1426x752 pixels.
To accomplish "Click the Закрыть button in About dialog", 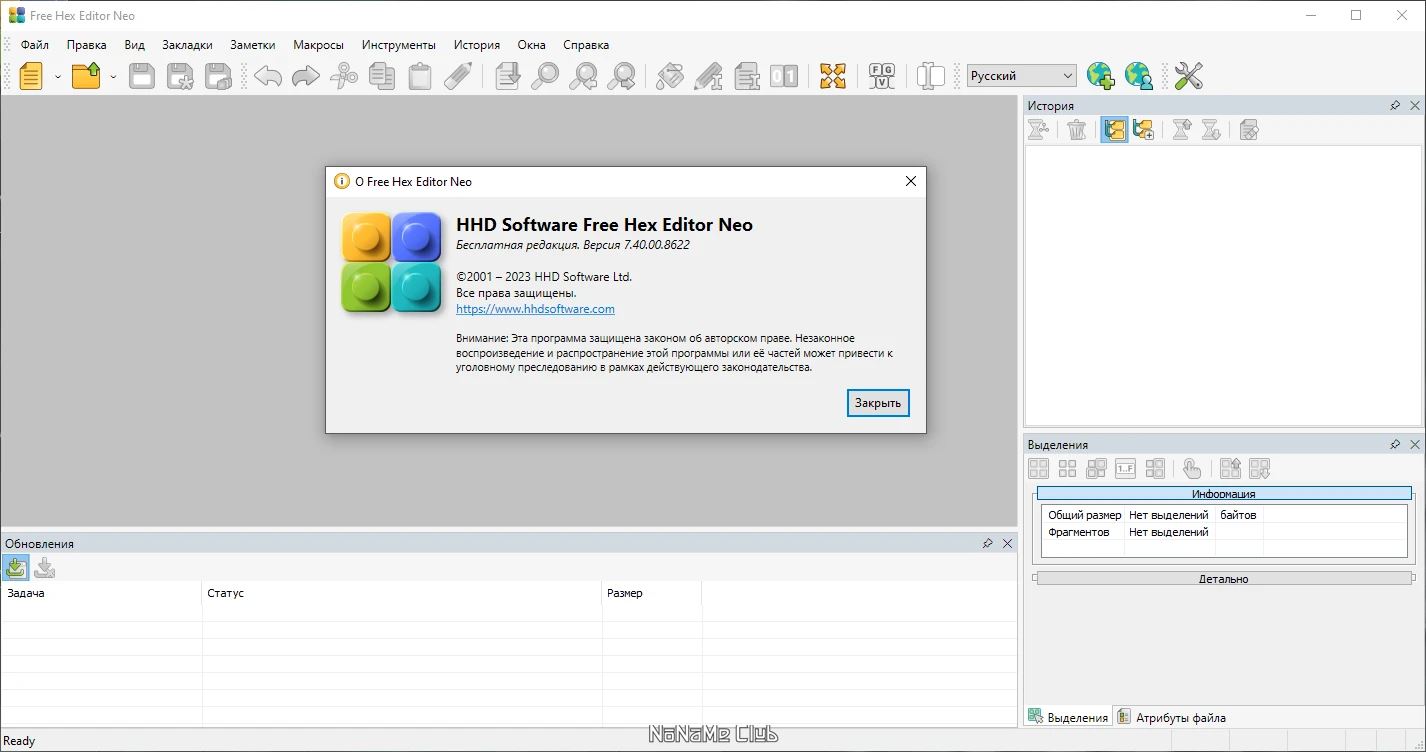I will tap(878, 403).
